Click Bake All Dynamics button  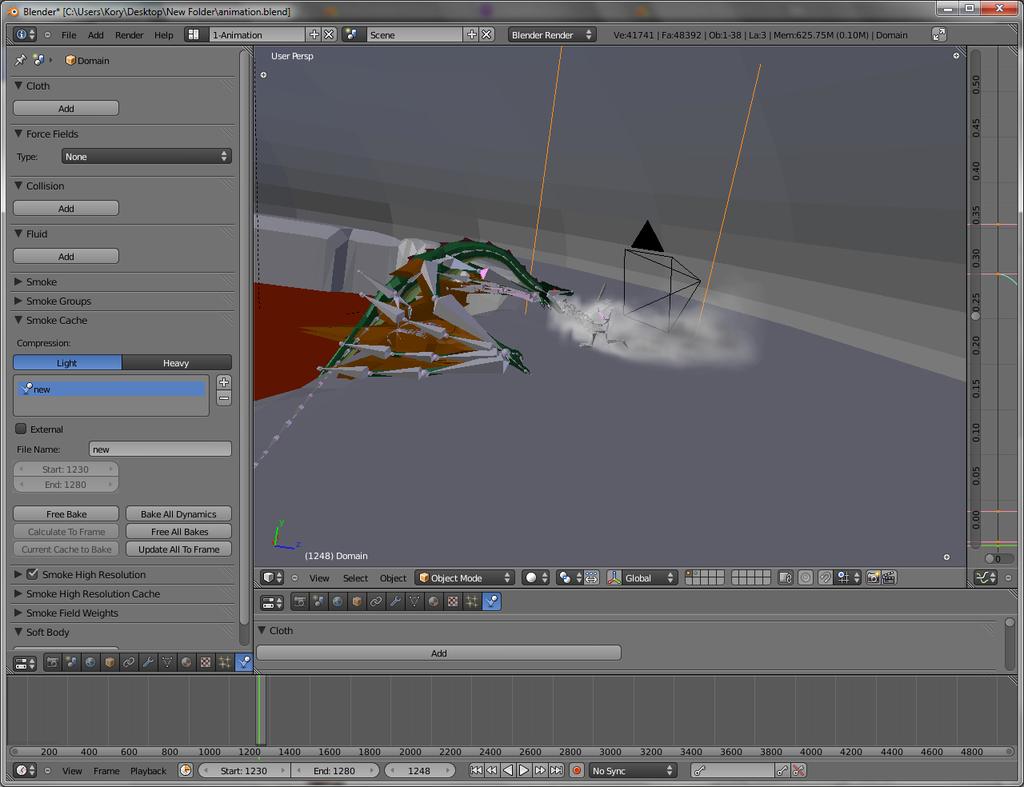(178, 514)
